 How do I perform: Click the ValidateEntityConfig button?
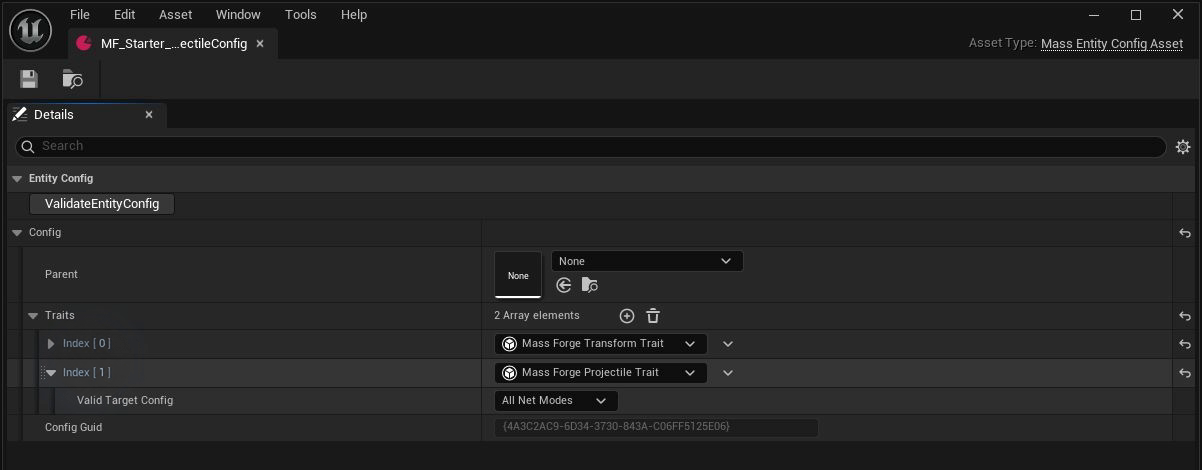102,204
